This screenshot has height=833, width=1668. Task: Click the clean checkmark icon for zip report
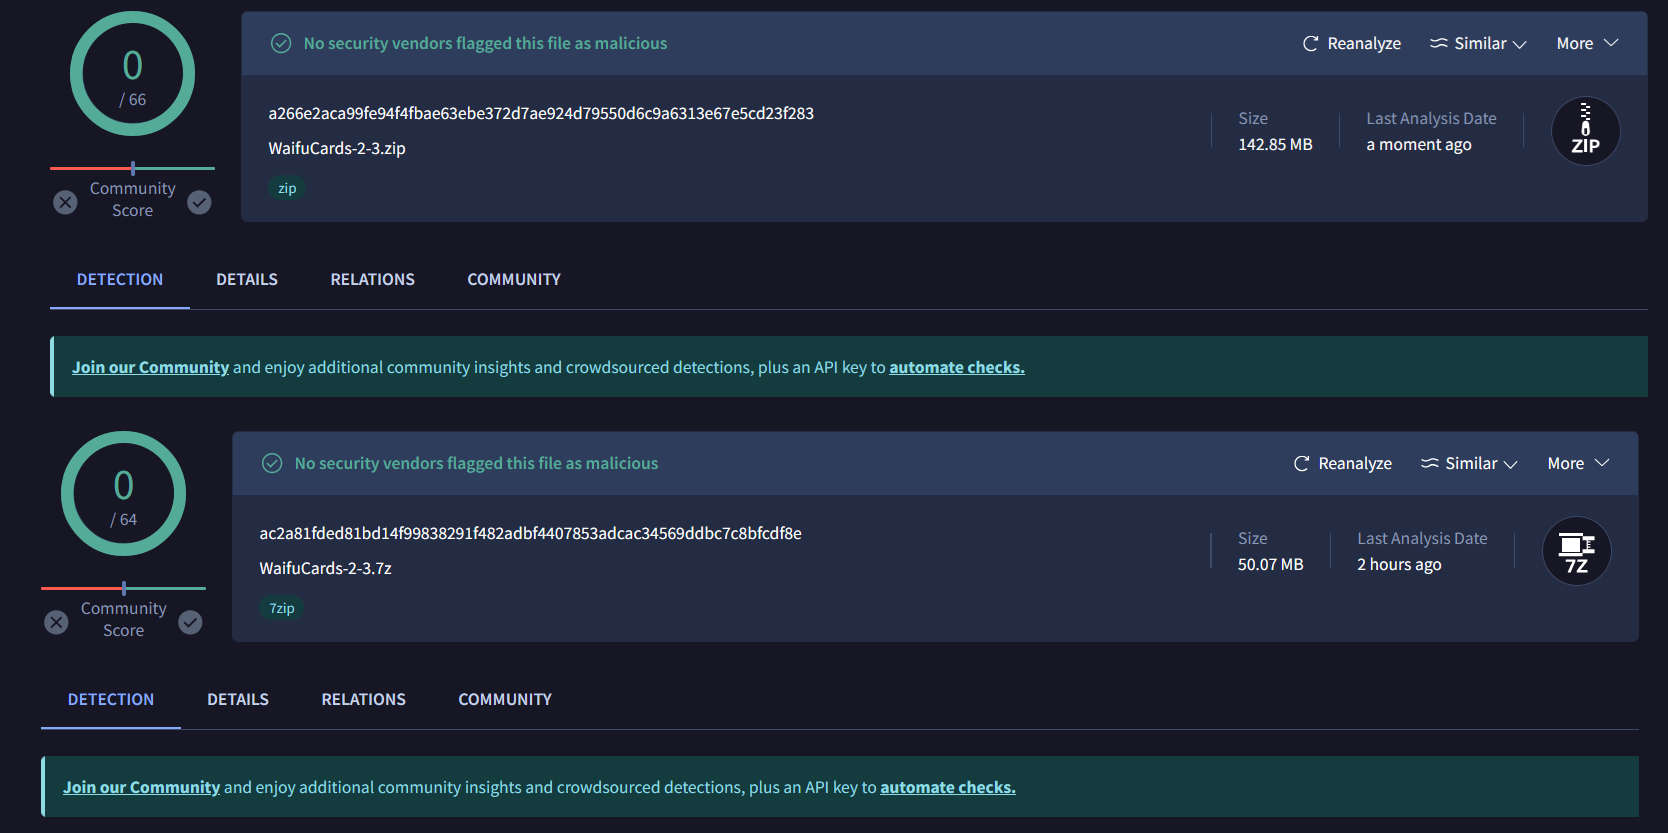point(281,43)
